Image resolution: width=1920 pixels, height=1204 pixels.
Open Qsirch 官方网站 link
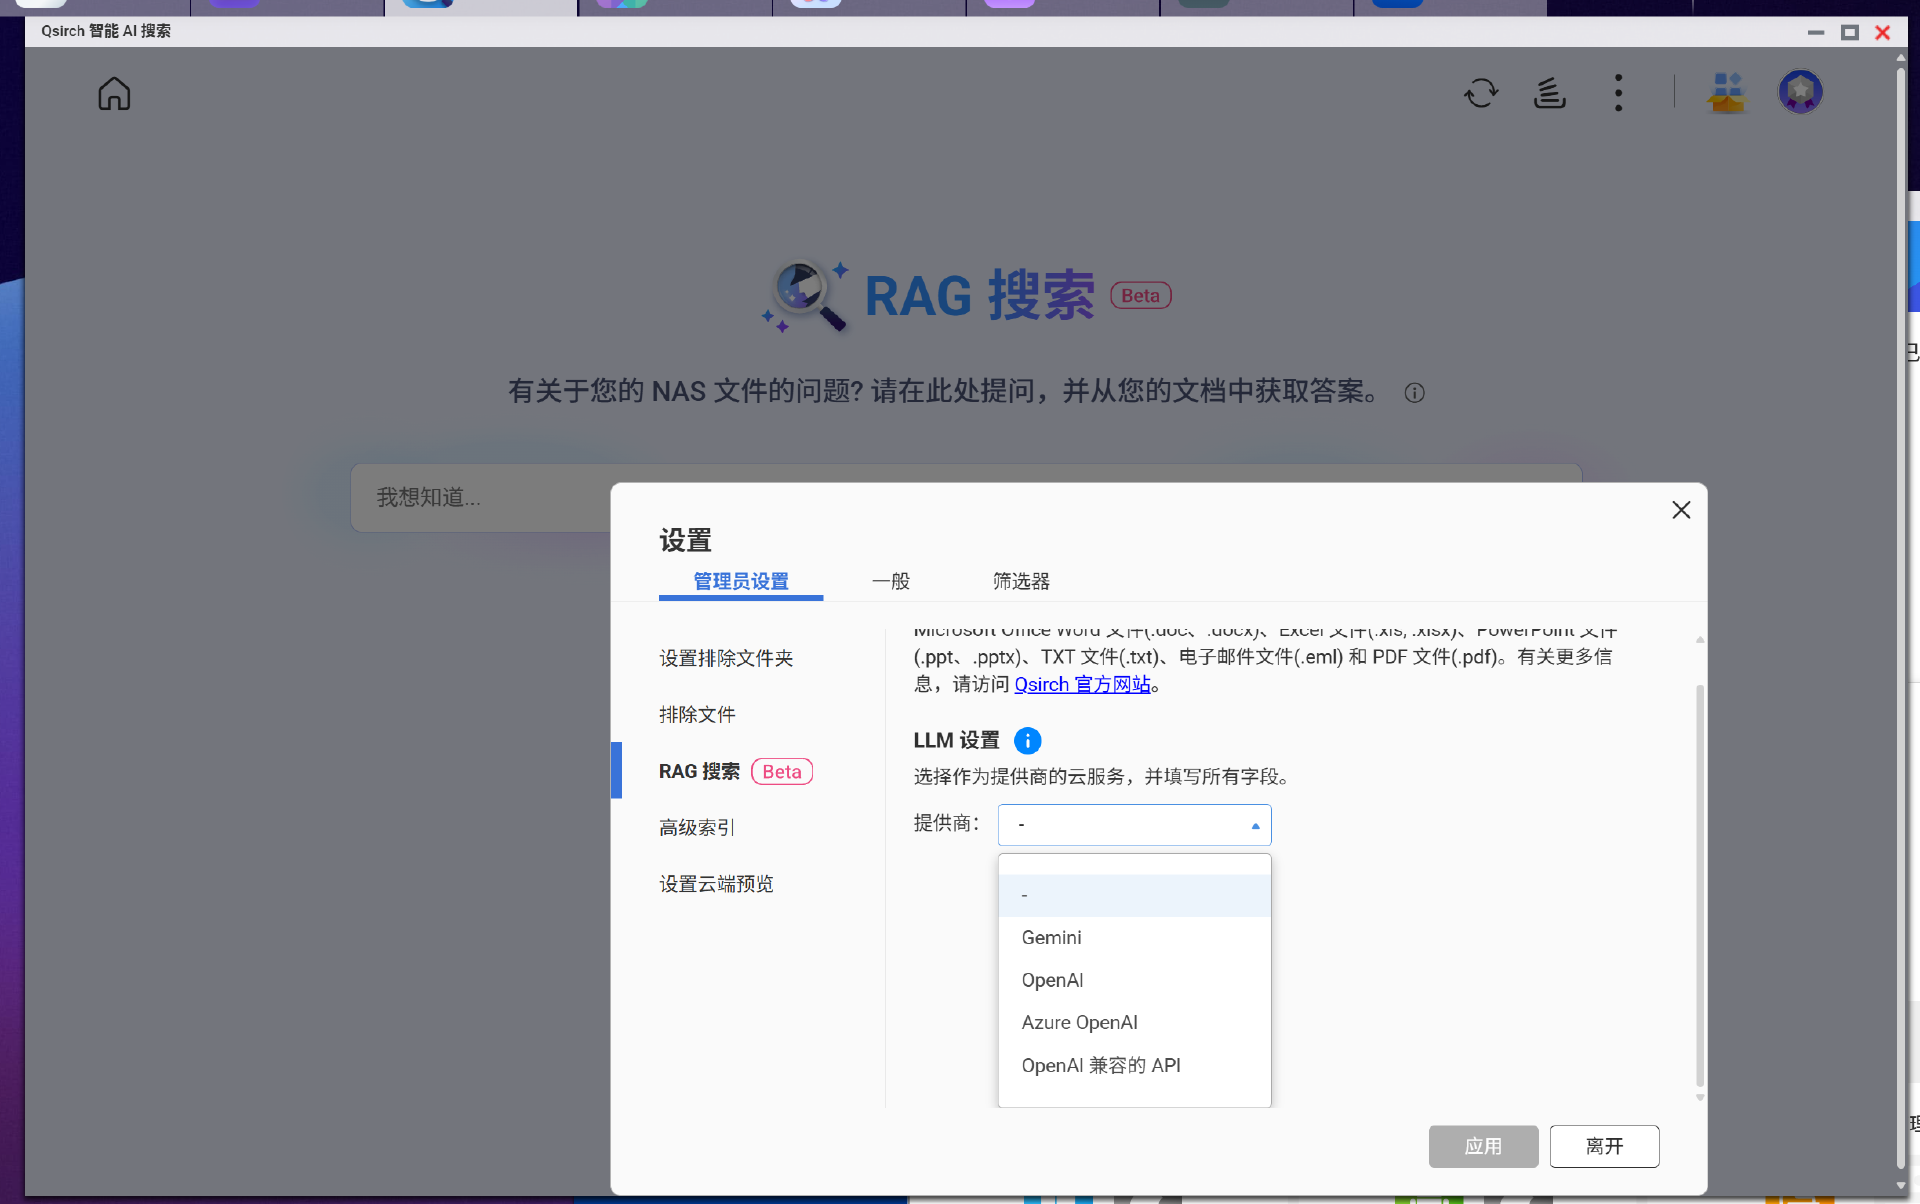point(1082,685)
